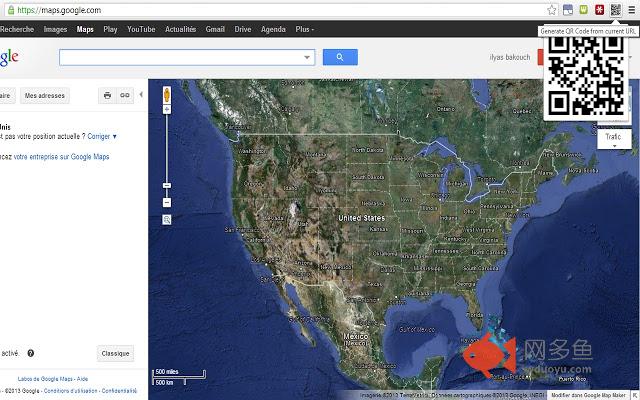Viewport: 640px width, 400px height.
Task: Select the Street View pegman icon
Action: 167,95
